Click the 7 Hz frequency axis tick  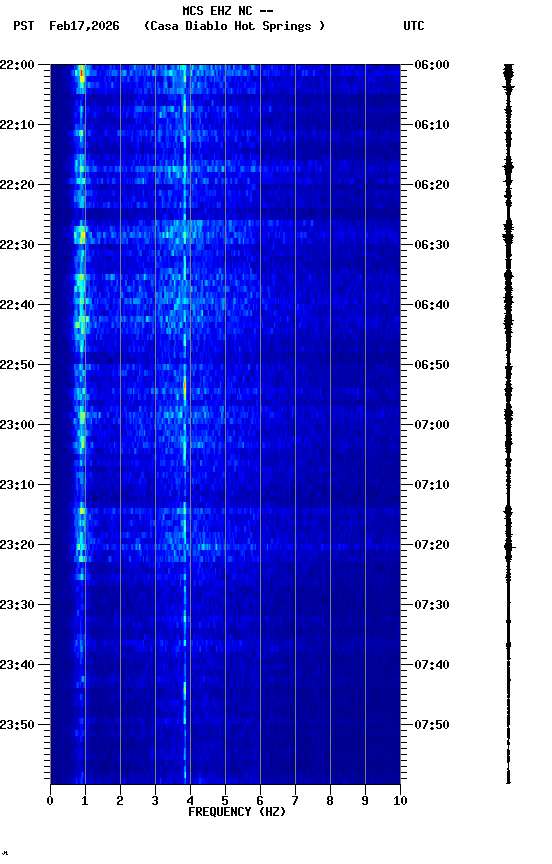point(295,801)
